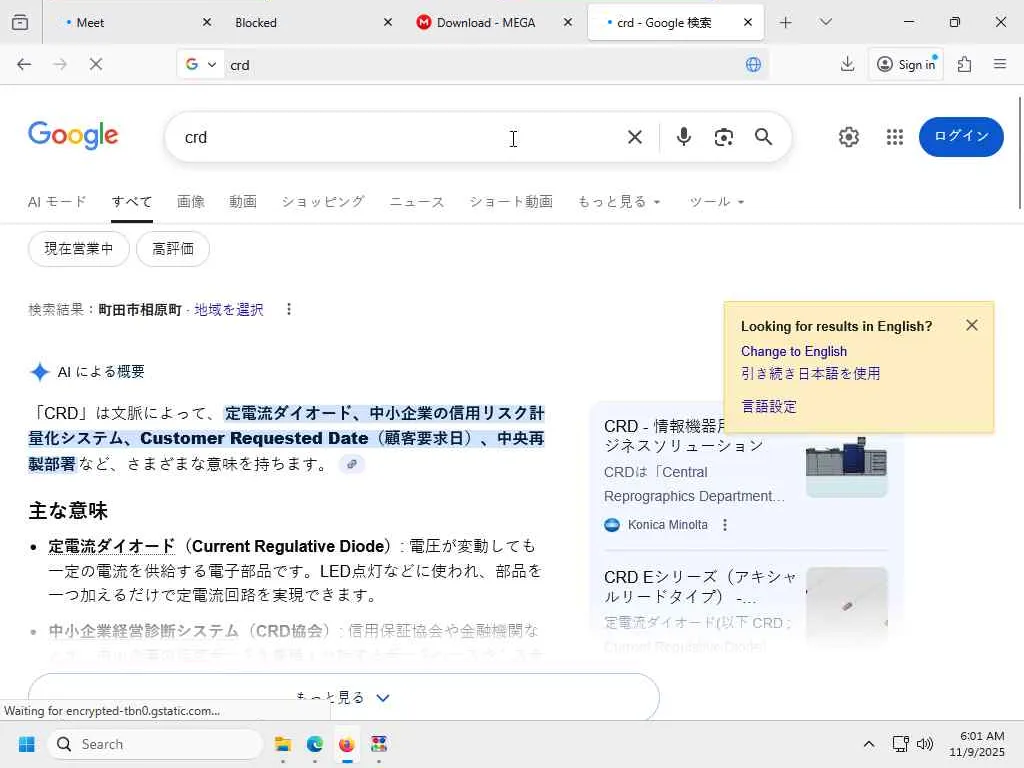Open the Google apps grid
Viewport: 1024px width, 768px height.
point(895,137)
